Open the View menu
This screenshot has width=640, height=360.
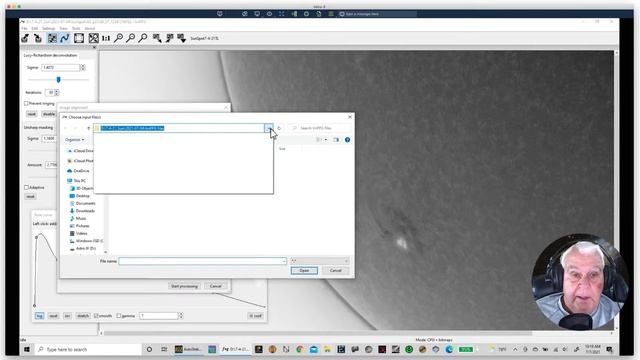pyautogui.click(x=63, y=29)
